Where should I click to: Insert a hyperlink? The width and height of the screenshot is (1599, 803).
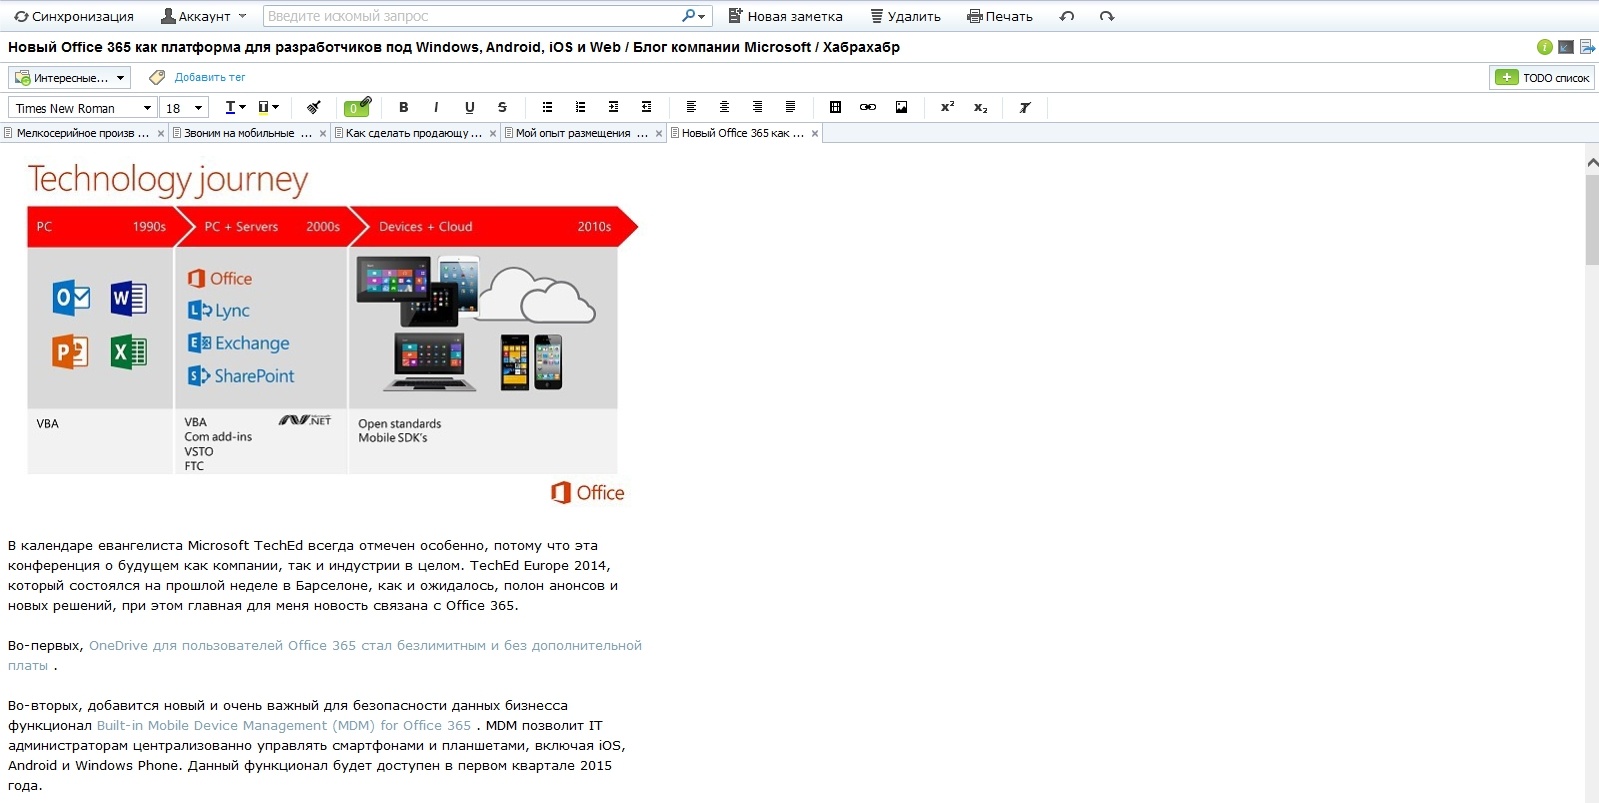[868, 107]
